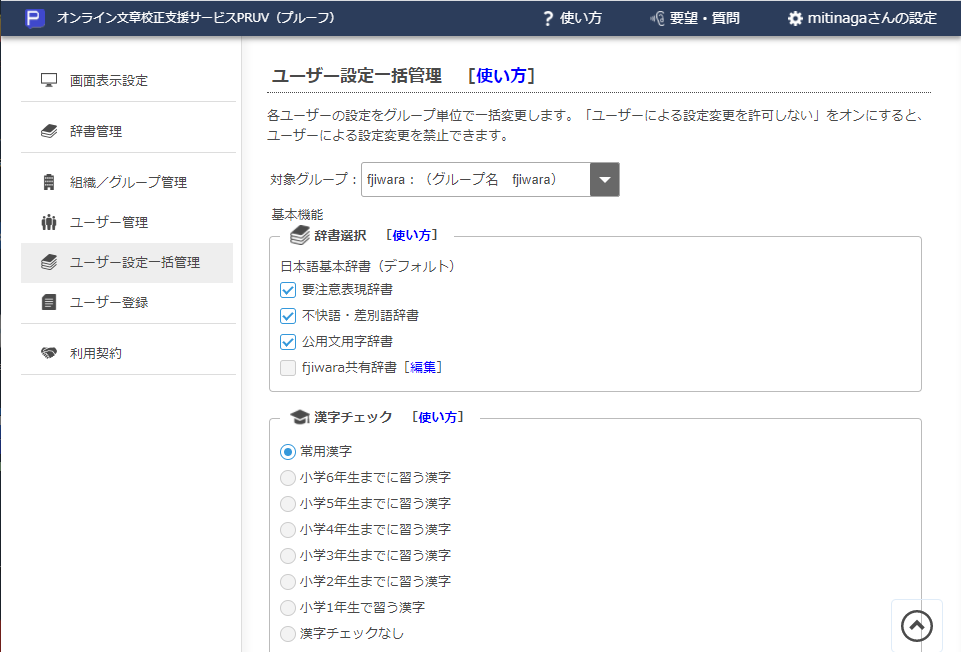Viewport: 961px width, 652px height.
Task: Open the 対象グループ dropdown
Action: coord(607,179)
